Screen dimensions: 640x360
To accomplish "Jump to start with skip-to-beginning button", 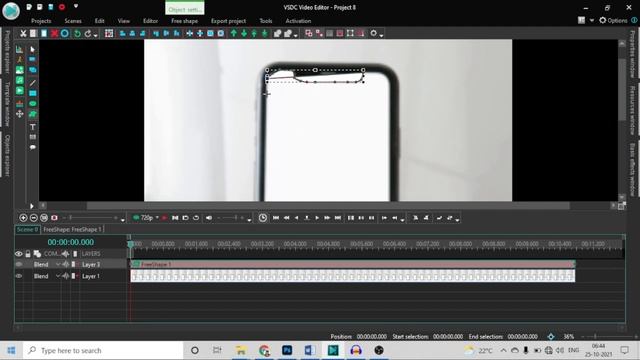I will [x=276, y=218].
